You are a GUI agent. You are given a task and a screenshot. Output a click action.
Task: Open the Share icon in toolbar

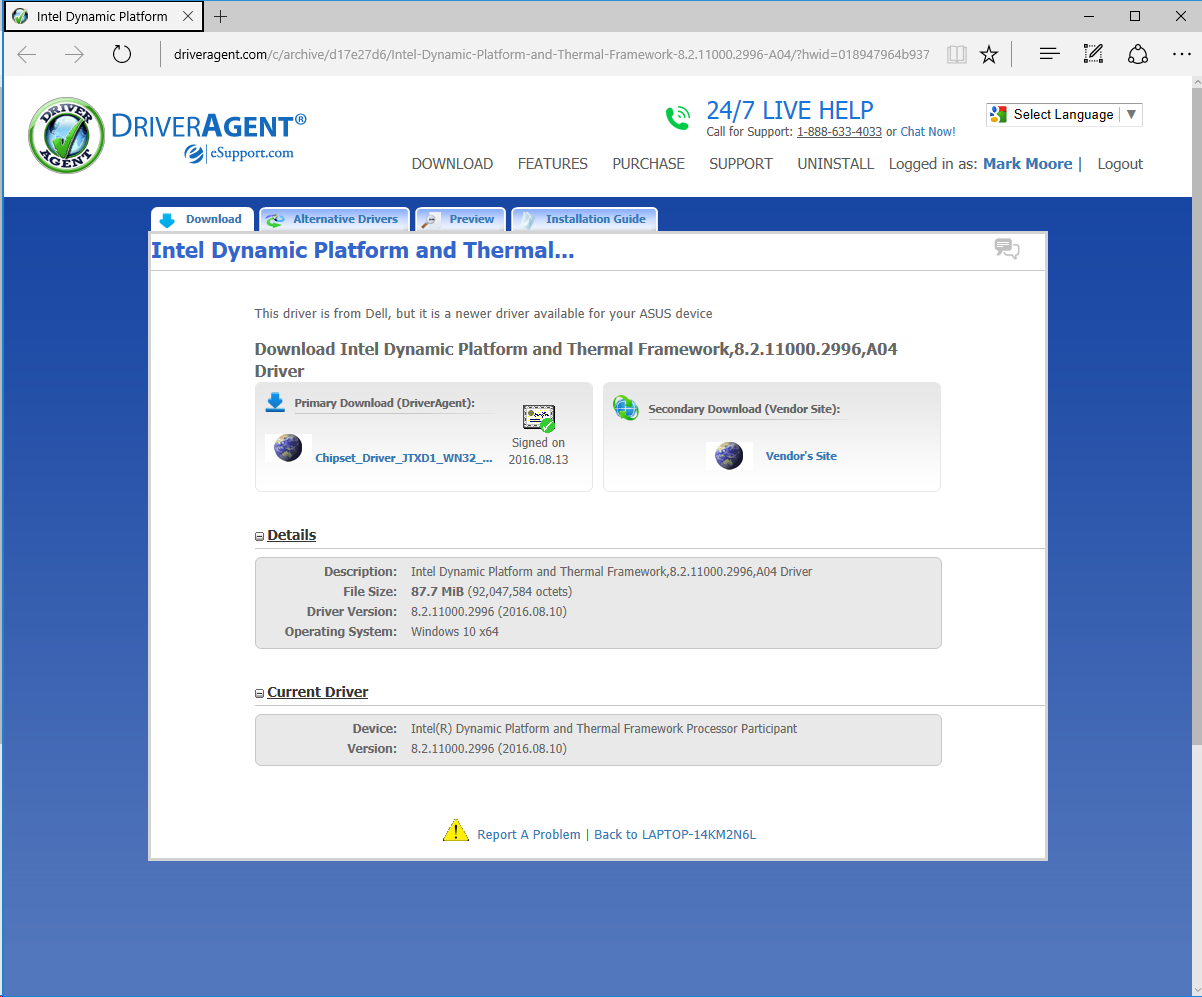point(1138,54)
